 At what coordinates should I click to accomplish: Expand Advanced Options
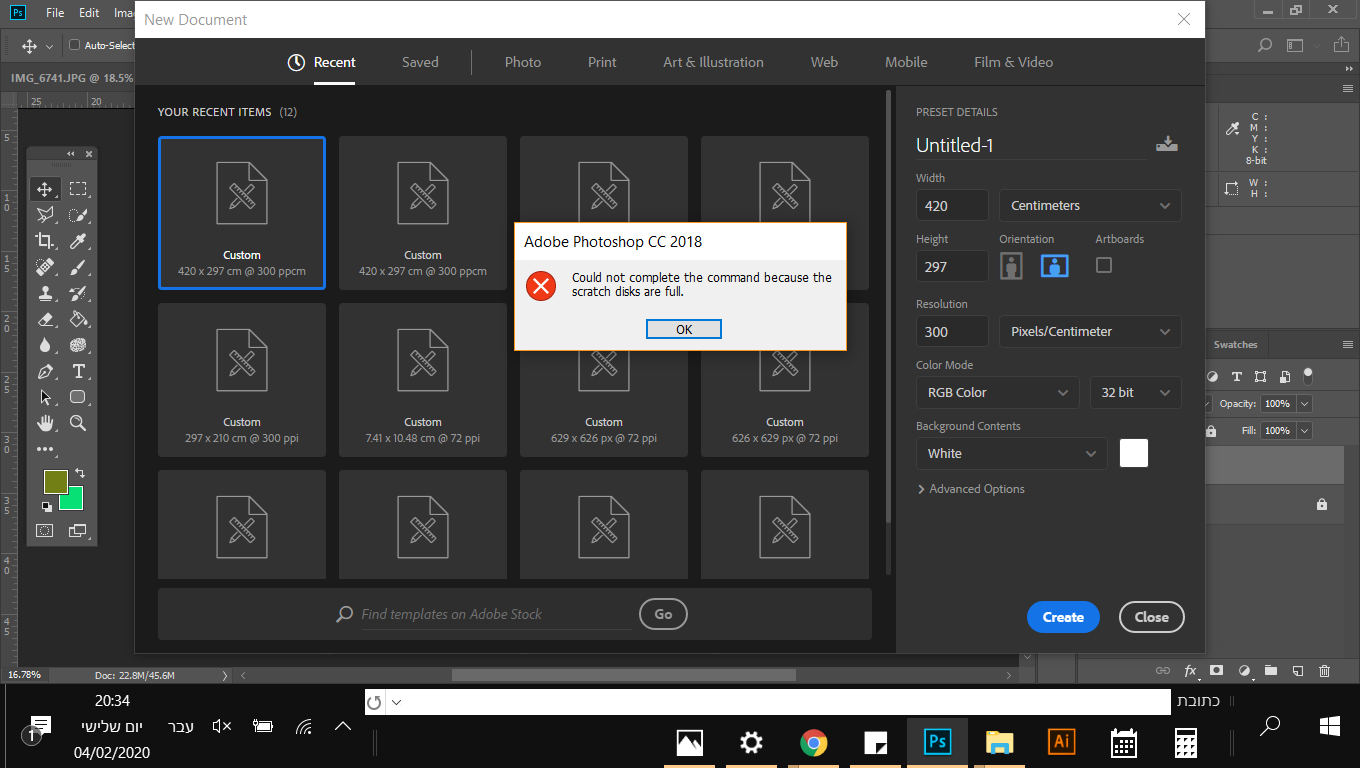pos(971,489)
